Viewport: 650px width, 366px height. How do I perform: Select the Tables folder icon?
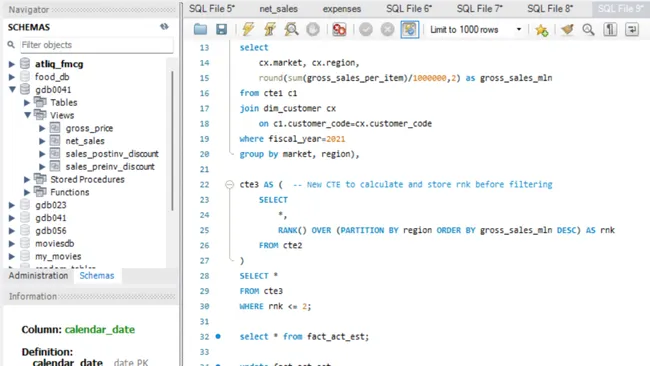[x=40, y=102]
